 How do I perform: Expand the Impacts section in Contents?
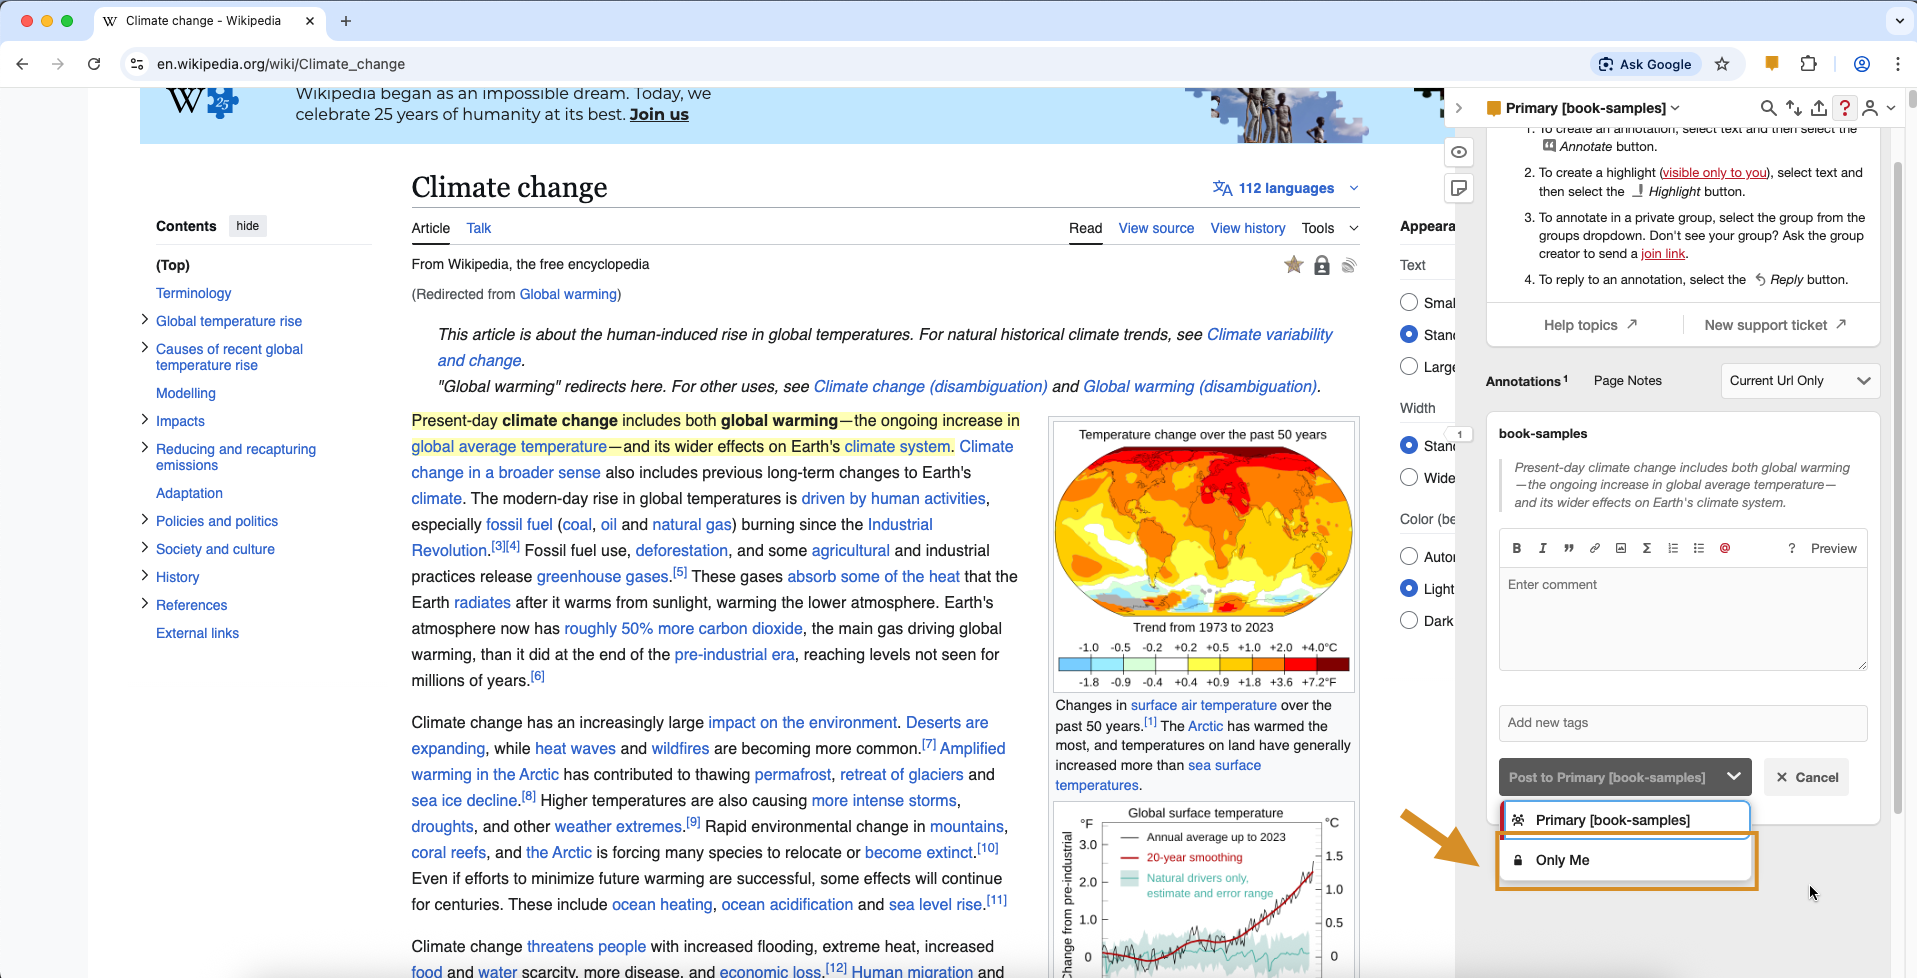tap(145, 420)
